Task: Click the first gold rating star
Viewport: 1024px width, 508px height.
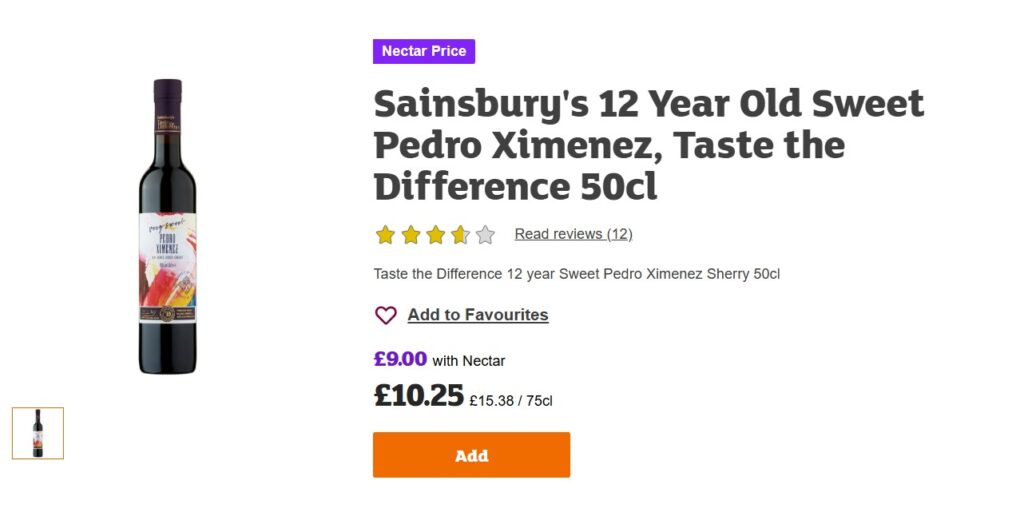Action: [386, 235]
